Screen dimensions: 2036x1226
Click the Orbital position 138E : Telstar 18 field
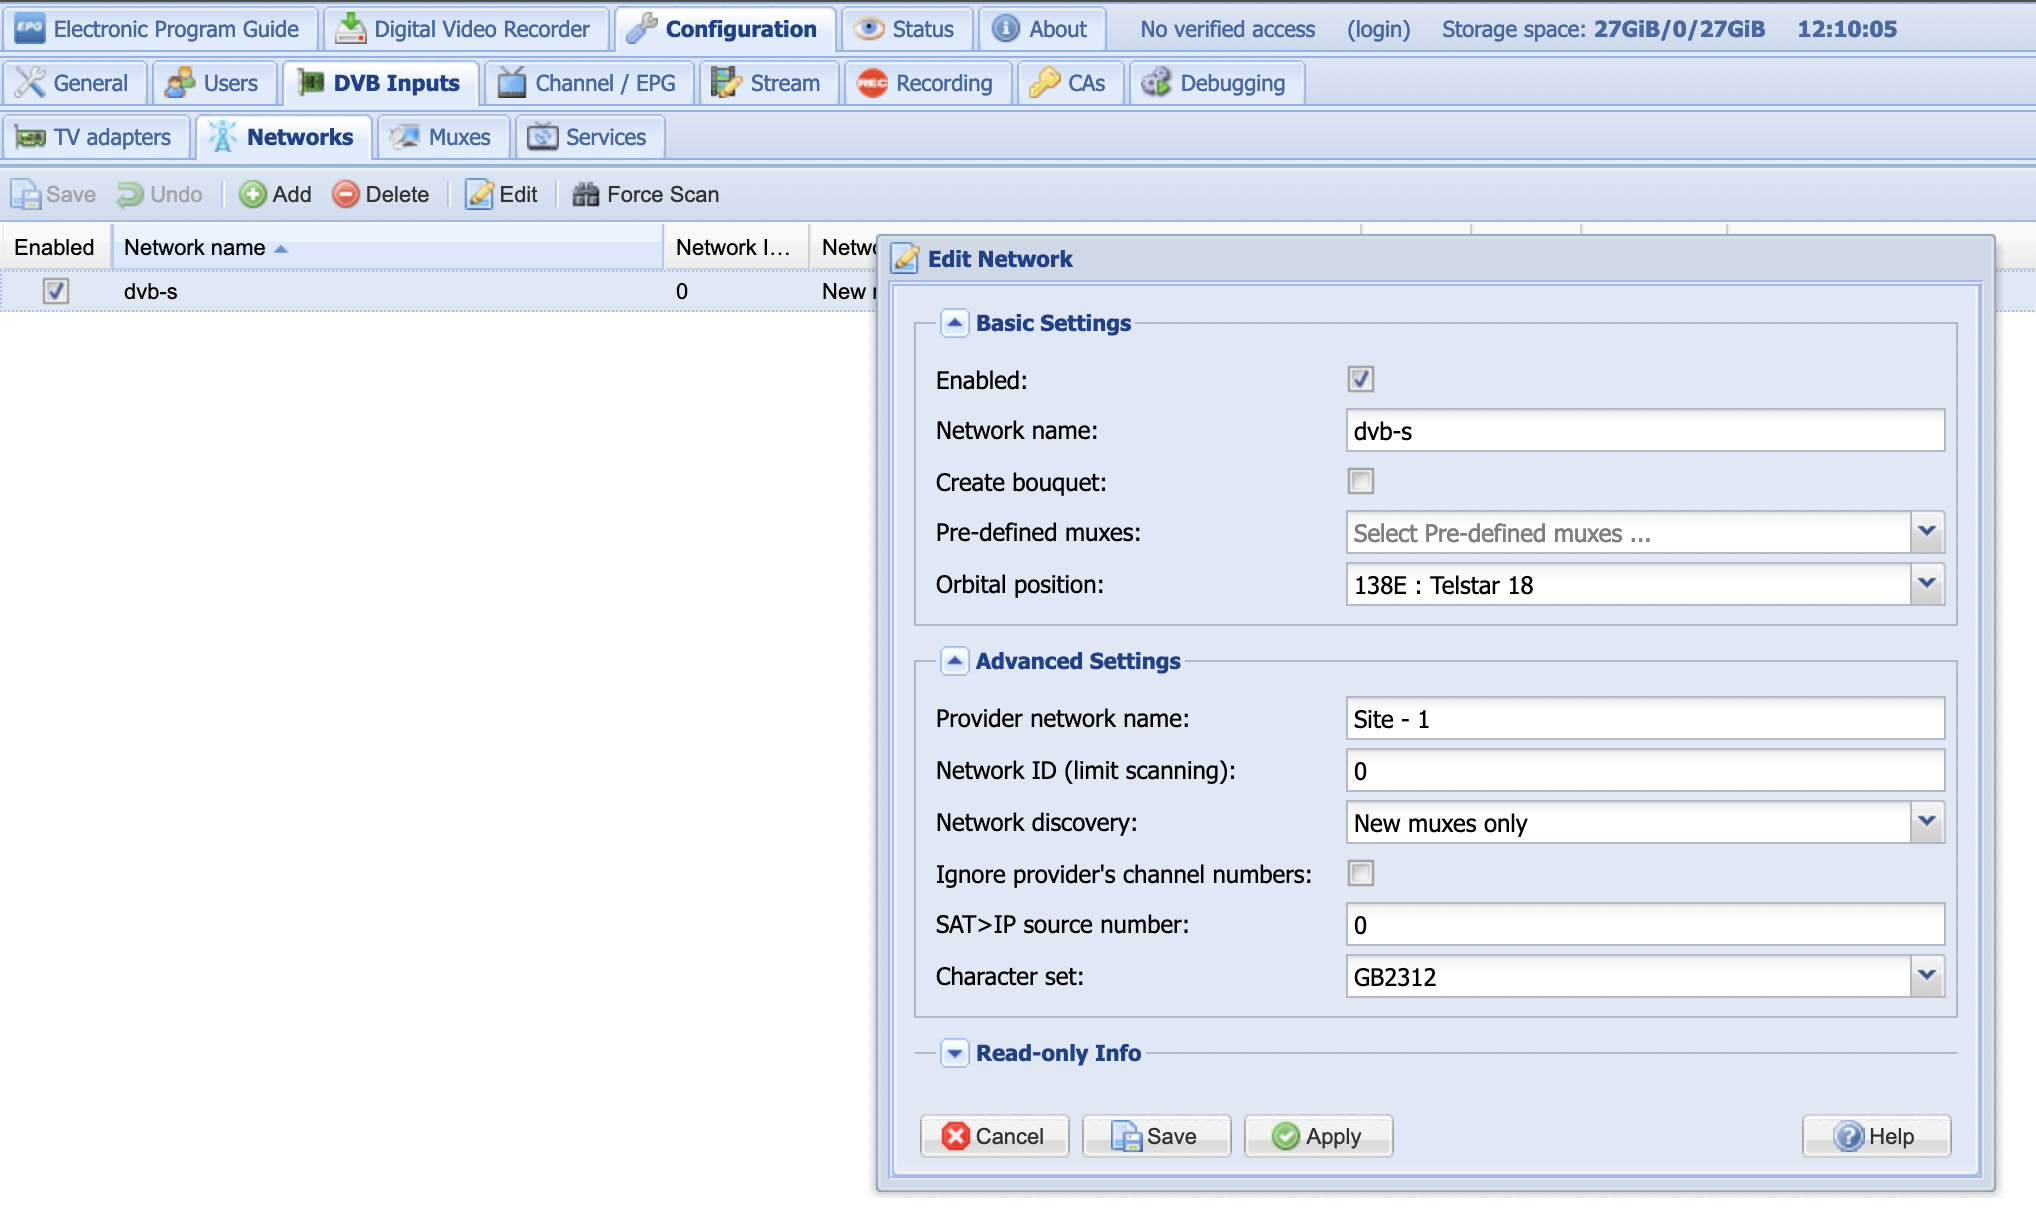pos(1628,584)
